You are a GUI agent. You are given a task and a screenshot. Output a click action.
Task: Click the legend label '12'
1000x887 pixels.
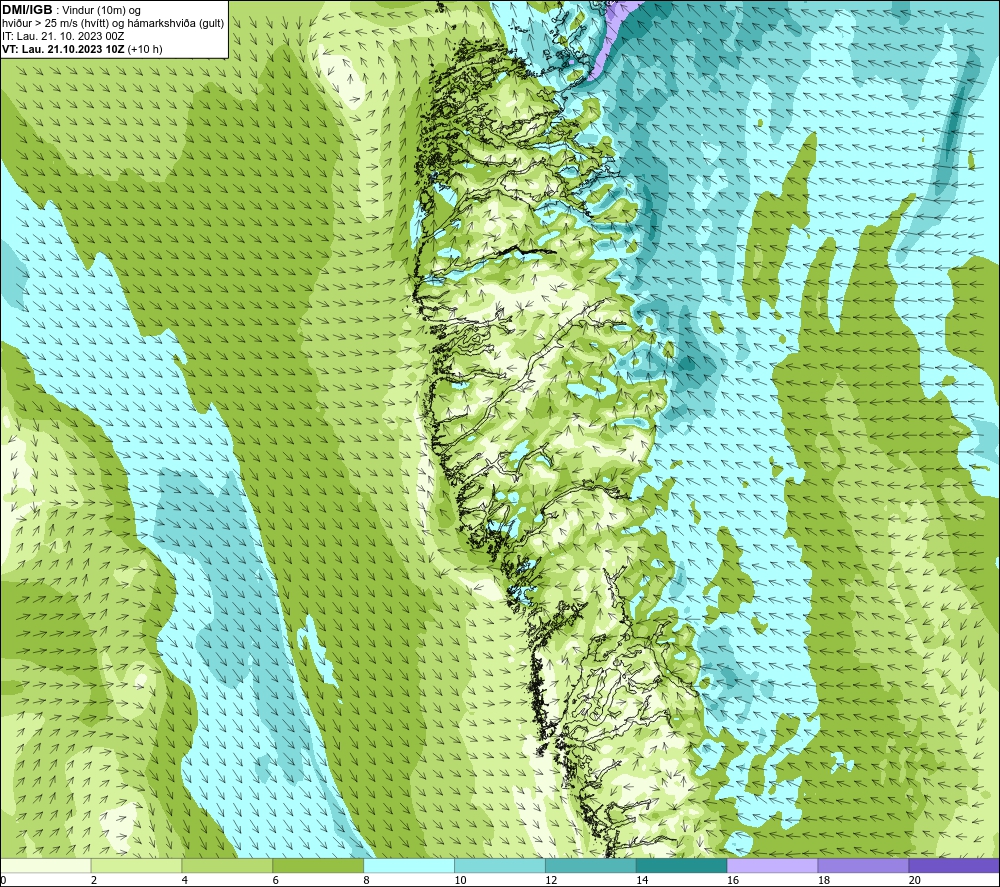click(x=551, y=880)
